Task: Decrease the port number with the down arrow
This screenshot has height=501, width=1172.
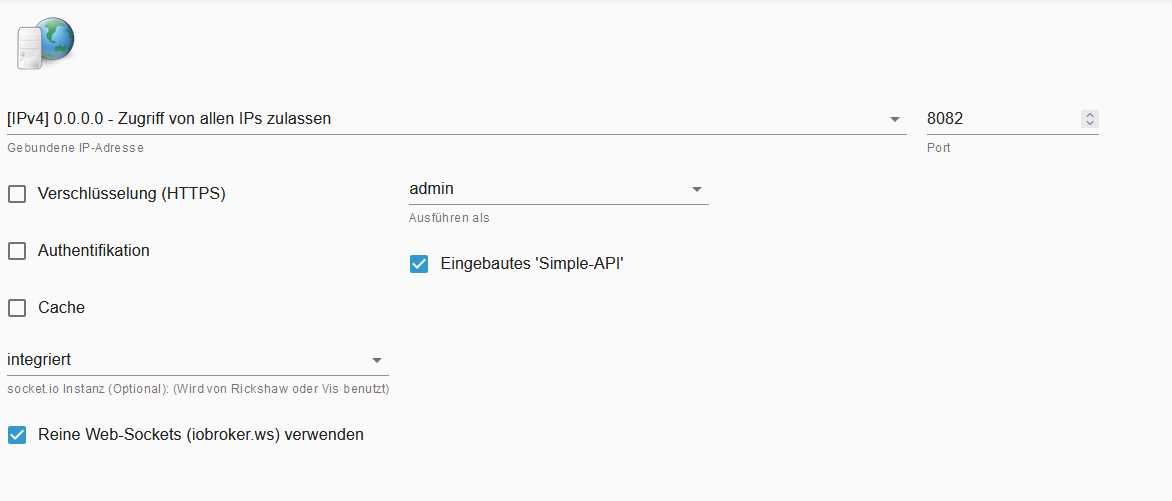Action: pyautogui.click(x=1090, y=123)
